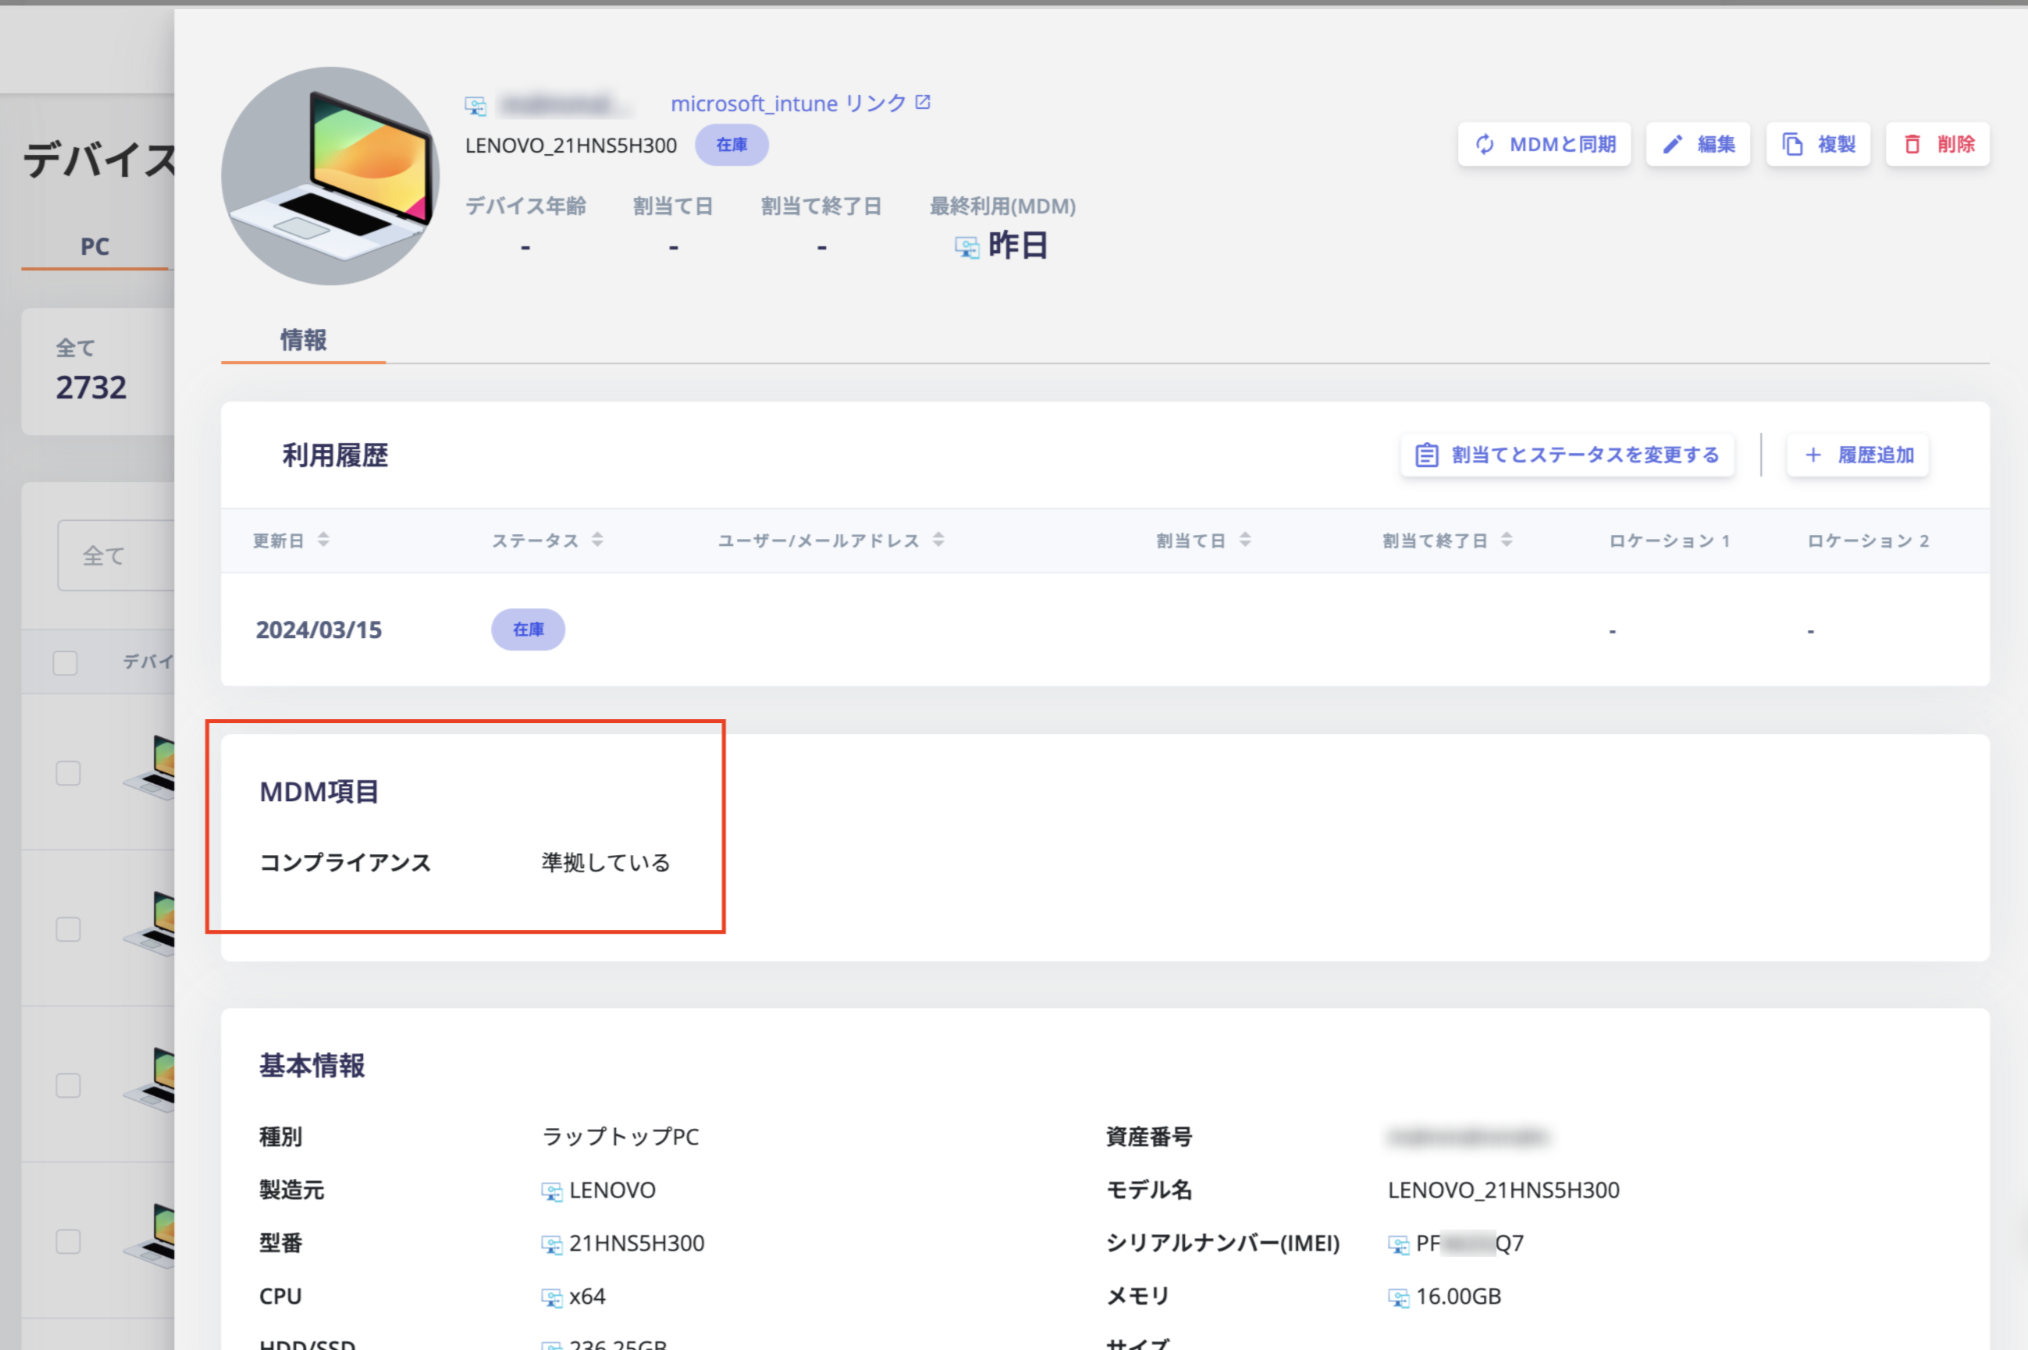This screenshot has width=2028, height=1350.
Task: Open the microsoft_intune リンク
Action: (788, 103)
